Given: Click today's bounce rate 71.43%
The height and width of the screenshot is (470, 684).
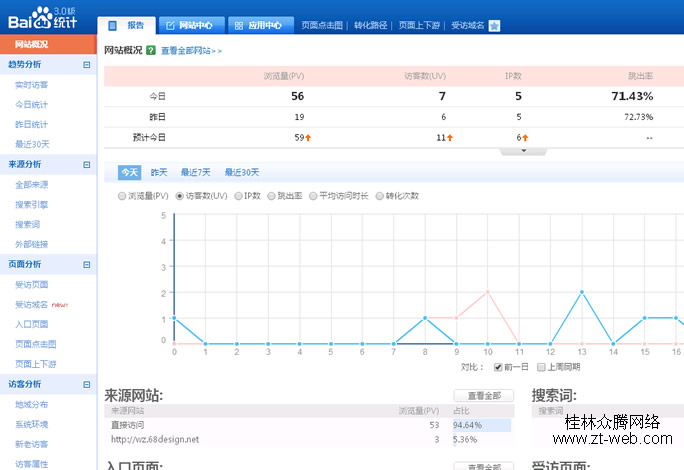Looking at the screenshot, I should point(632,96).
